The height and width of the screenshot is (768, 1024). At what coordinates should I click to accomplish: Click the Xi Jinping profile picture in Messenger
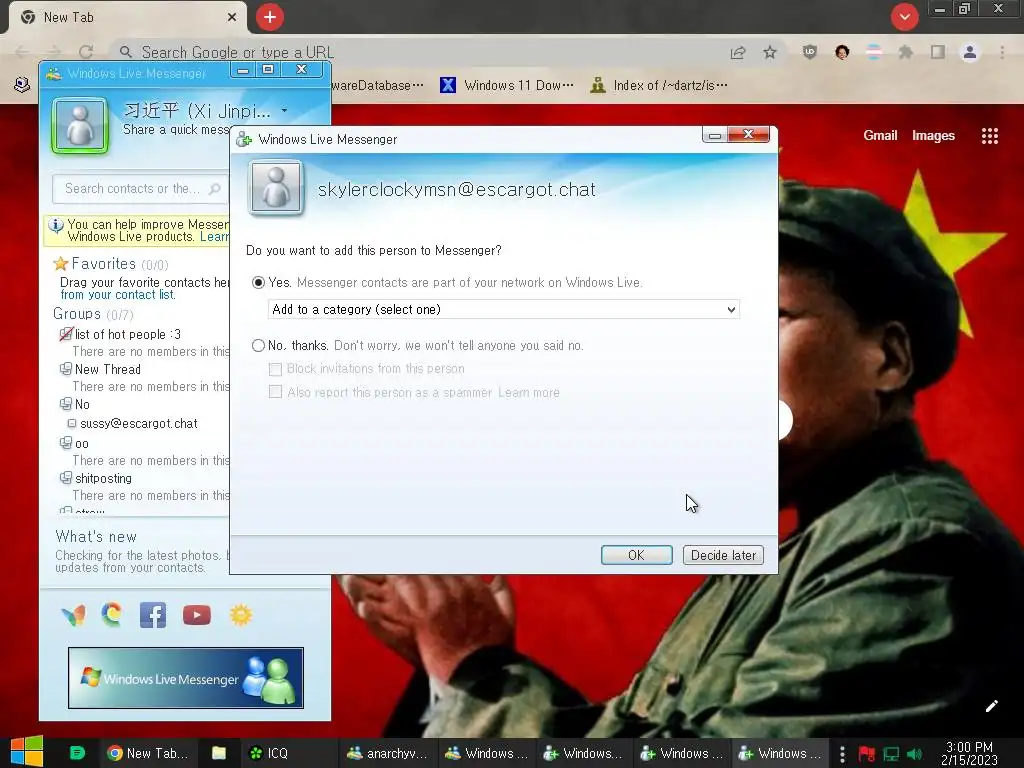[x=80, y=125]
